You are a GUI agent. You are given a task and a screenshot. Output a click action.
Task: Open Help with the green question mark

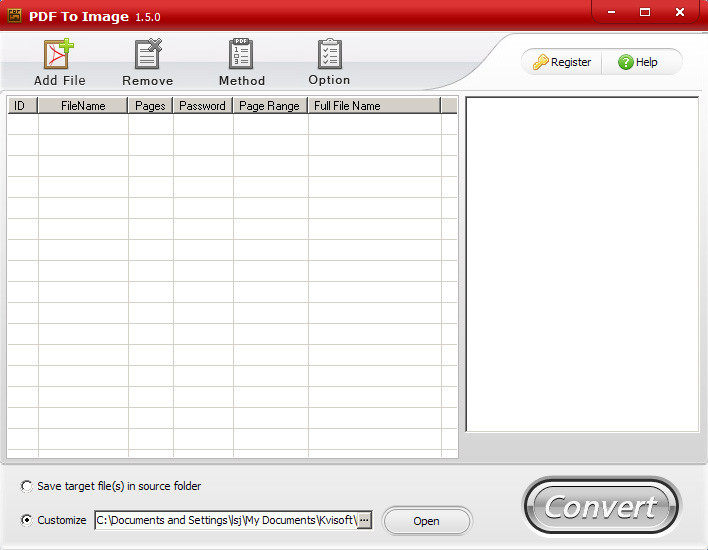[638, 62]
